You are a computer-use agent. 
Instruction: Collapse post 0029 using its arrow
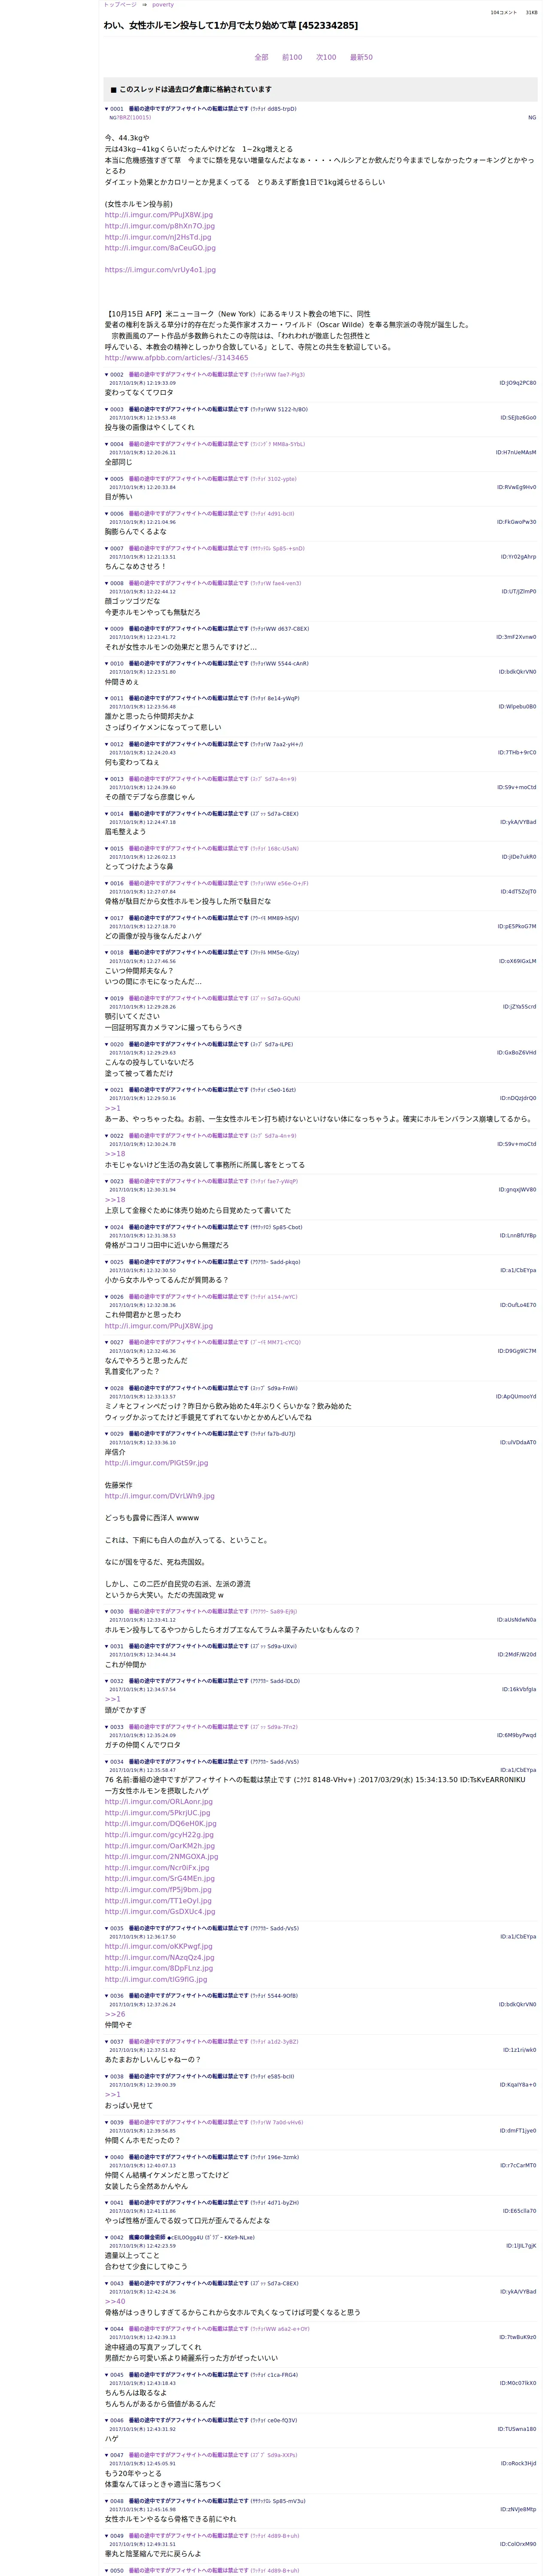pyautogui.click(x=107, y=1434)
